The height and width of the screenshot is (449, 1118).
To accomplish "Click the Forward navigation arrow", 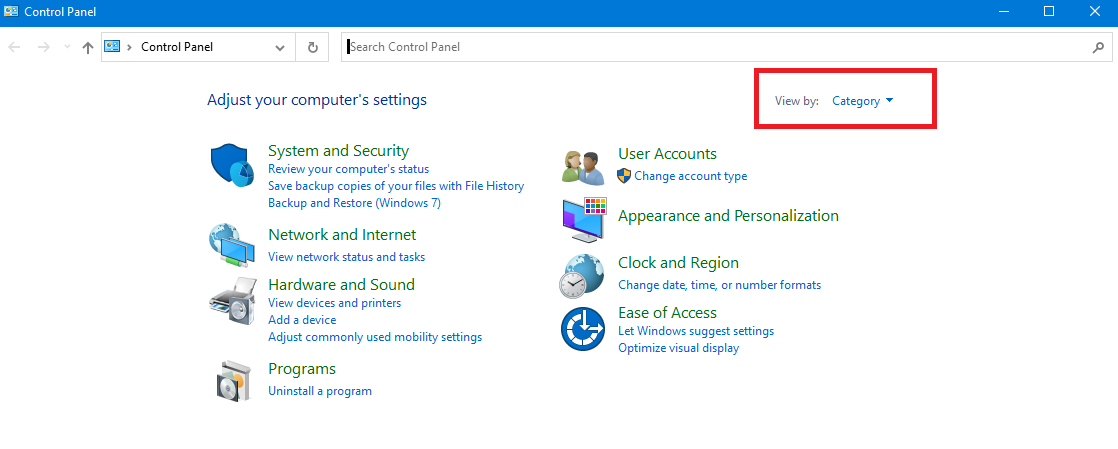I will (x=43, y=47).
